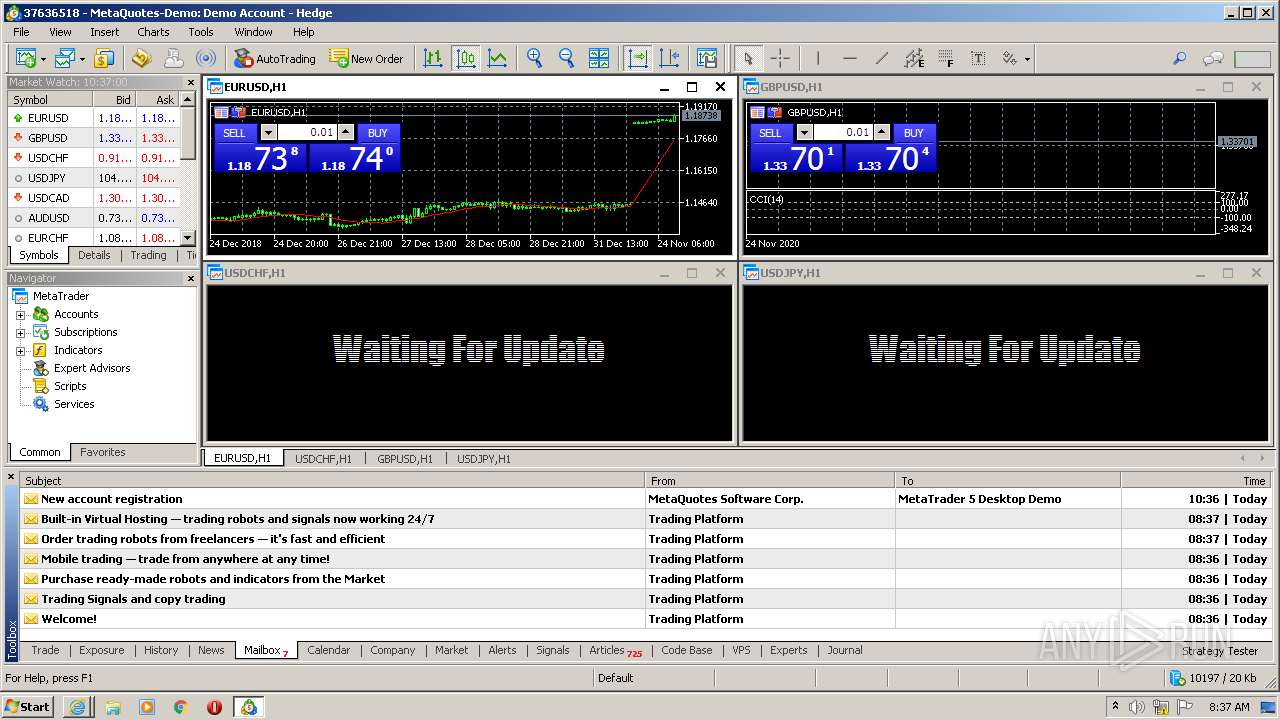The width and height of the screenshot is (1280, 720).
Task: Open Internet Explorer from taskbar
Action: [x=78, y=706]
